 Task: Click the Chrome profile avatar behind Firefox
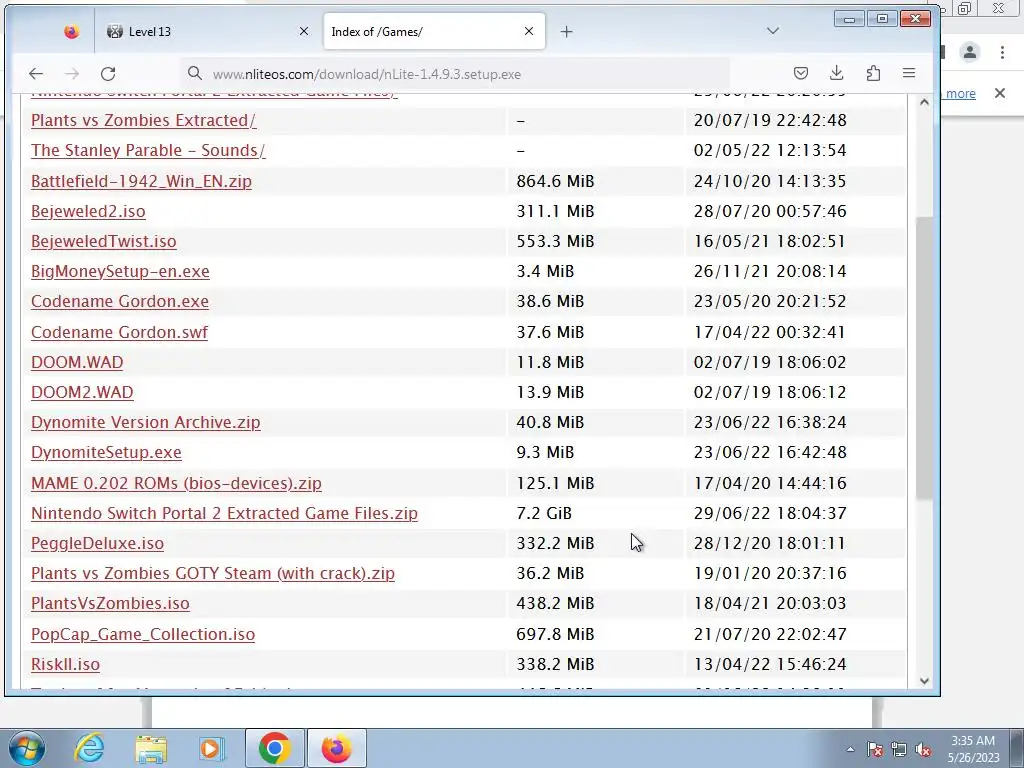[x=970, y=52]
